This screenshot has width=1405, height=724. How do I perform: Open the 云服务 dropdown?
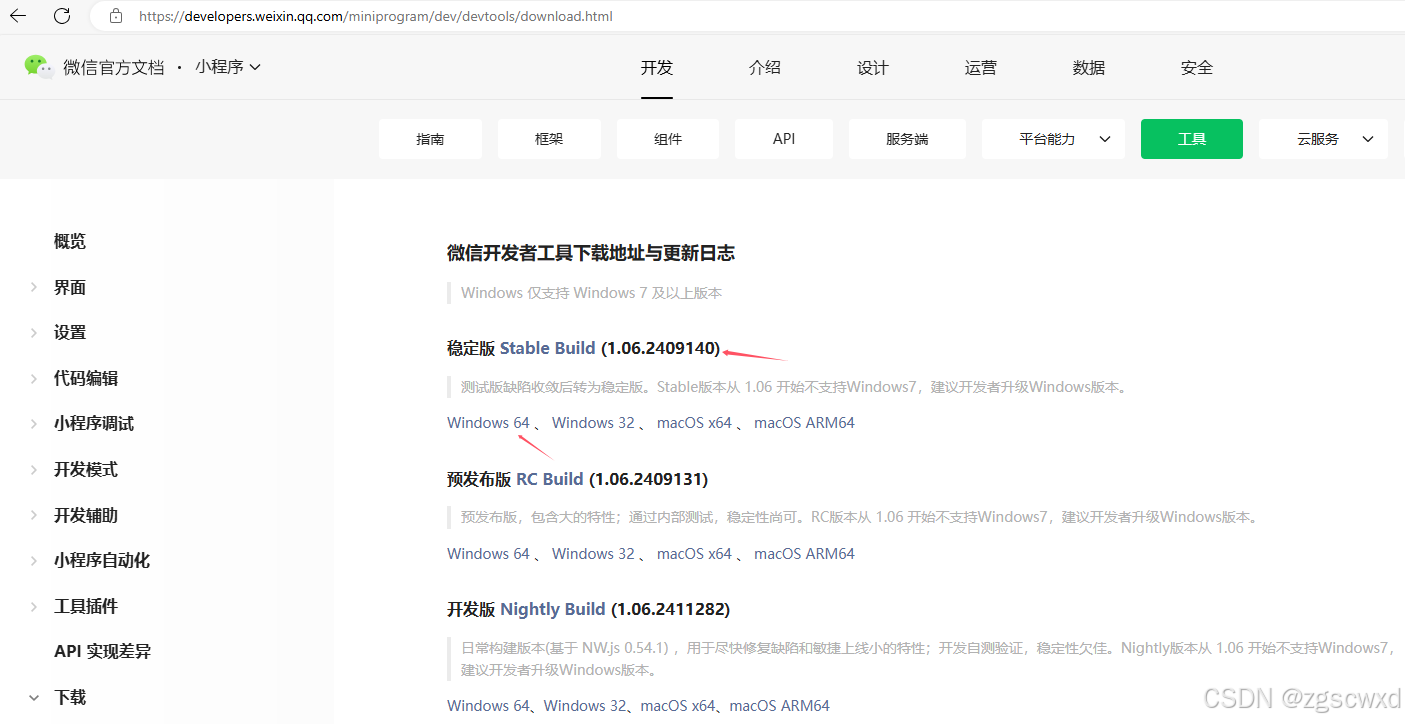[x=1323, y=139]
